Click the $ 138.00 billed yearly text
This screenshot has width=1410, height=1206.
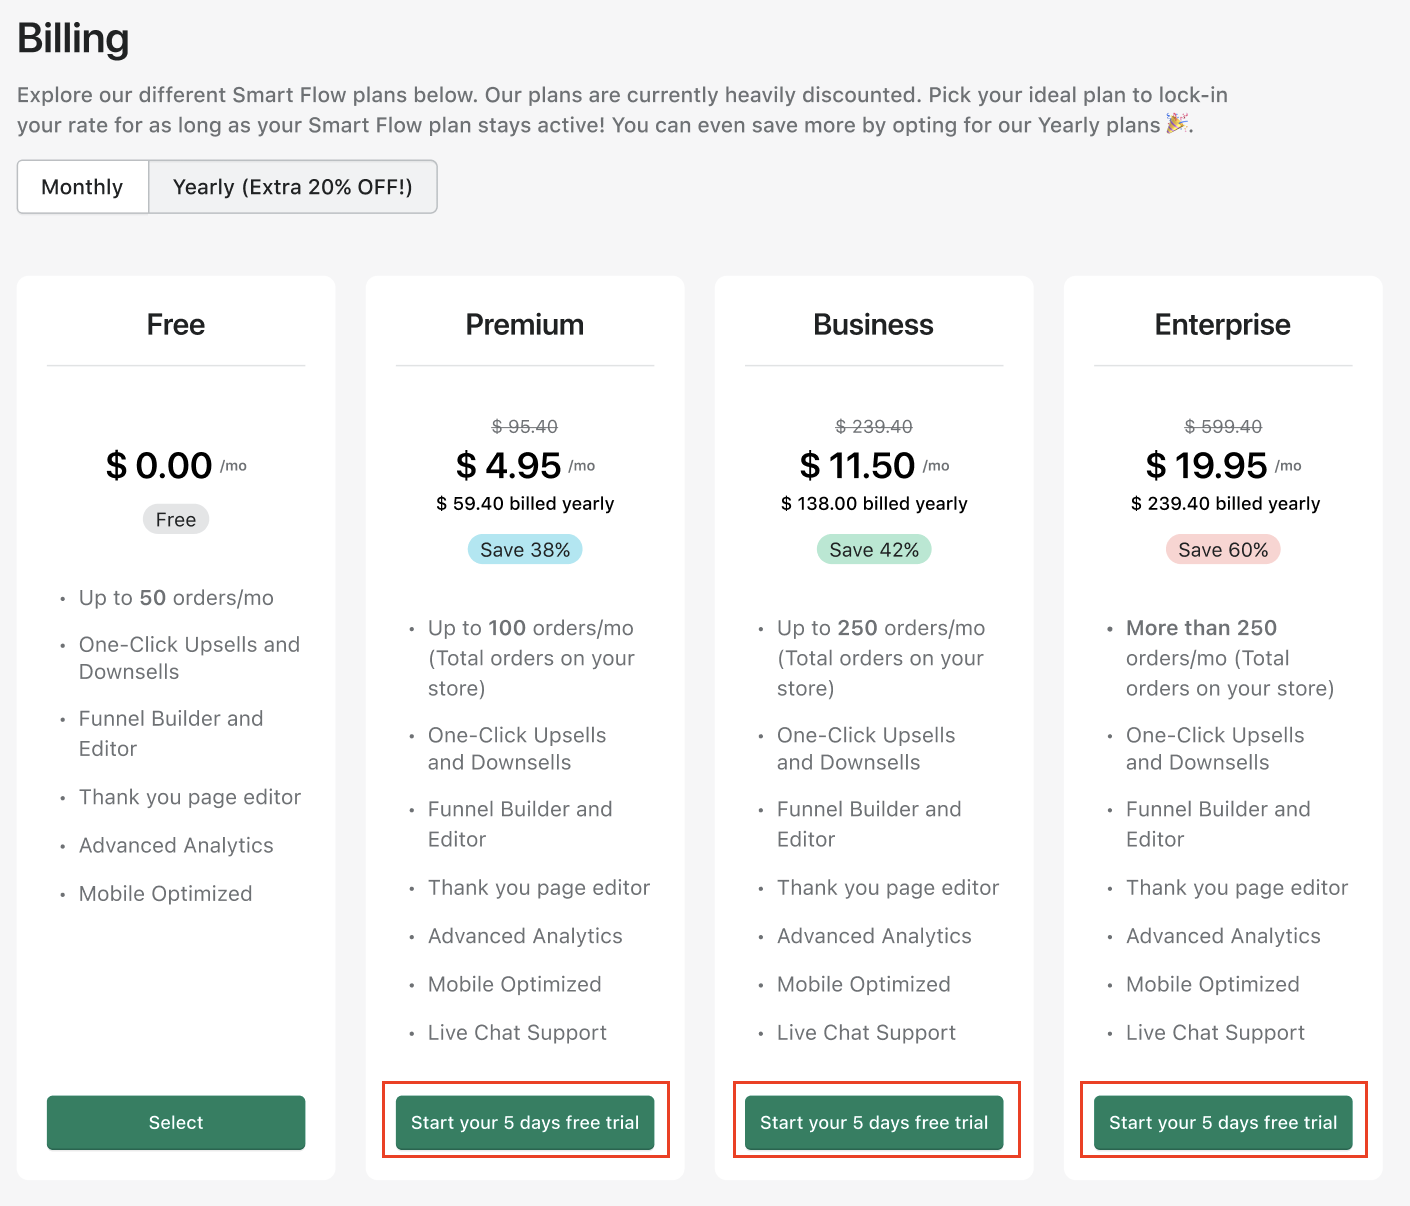(874, 504)
